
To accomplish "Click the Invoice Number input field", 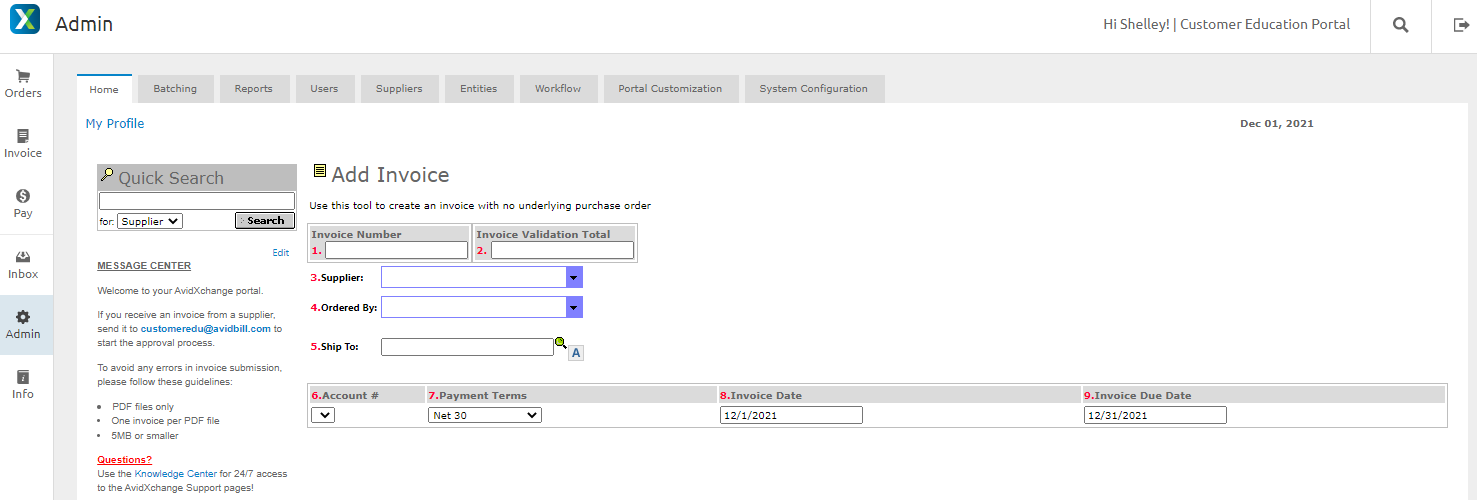I will tap(396, 250).
